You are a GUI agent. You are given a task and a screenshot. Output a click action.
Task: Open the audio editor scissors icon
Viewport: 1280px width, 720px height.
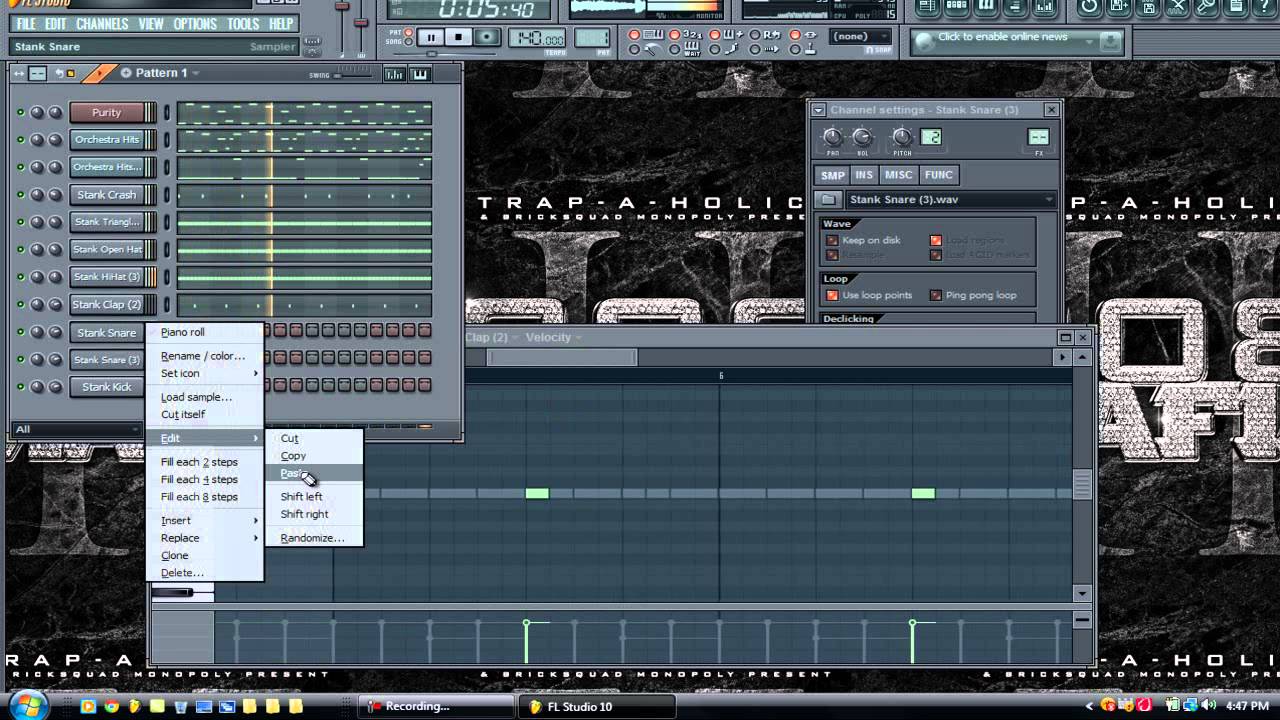click(x=1178, y=7)
